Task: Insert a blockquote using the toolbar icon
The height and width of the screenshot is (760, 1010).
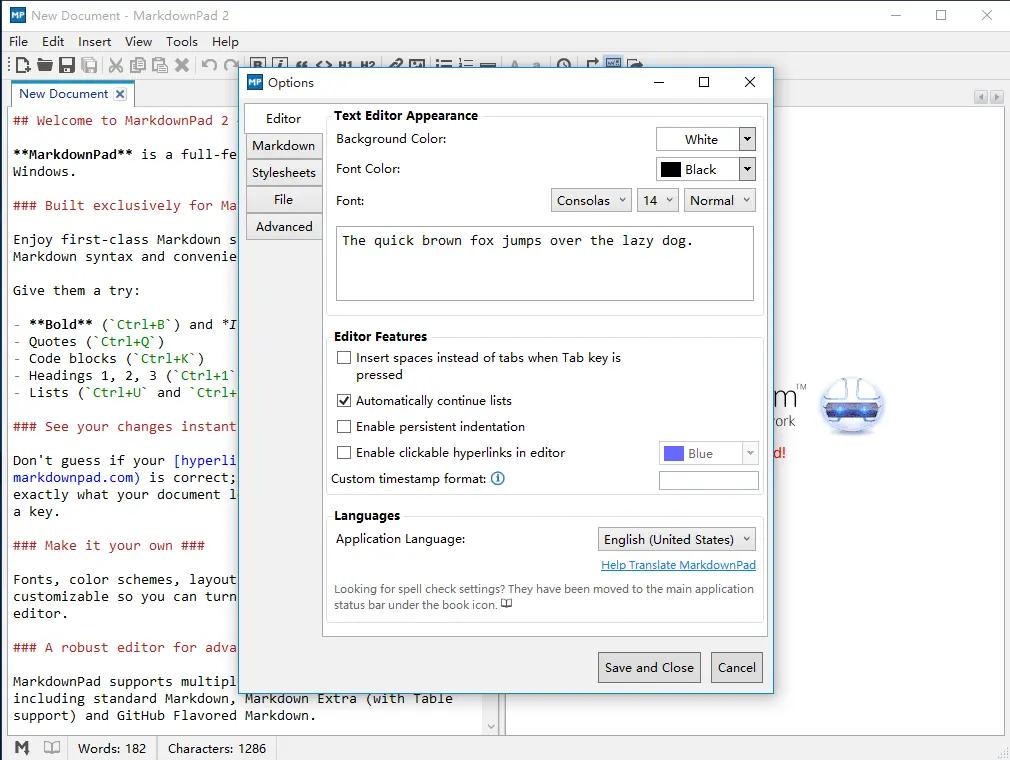Action: pyautogui.click(x=301, y=63)
